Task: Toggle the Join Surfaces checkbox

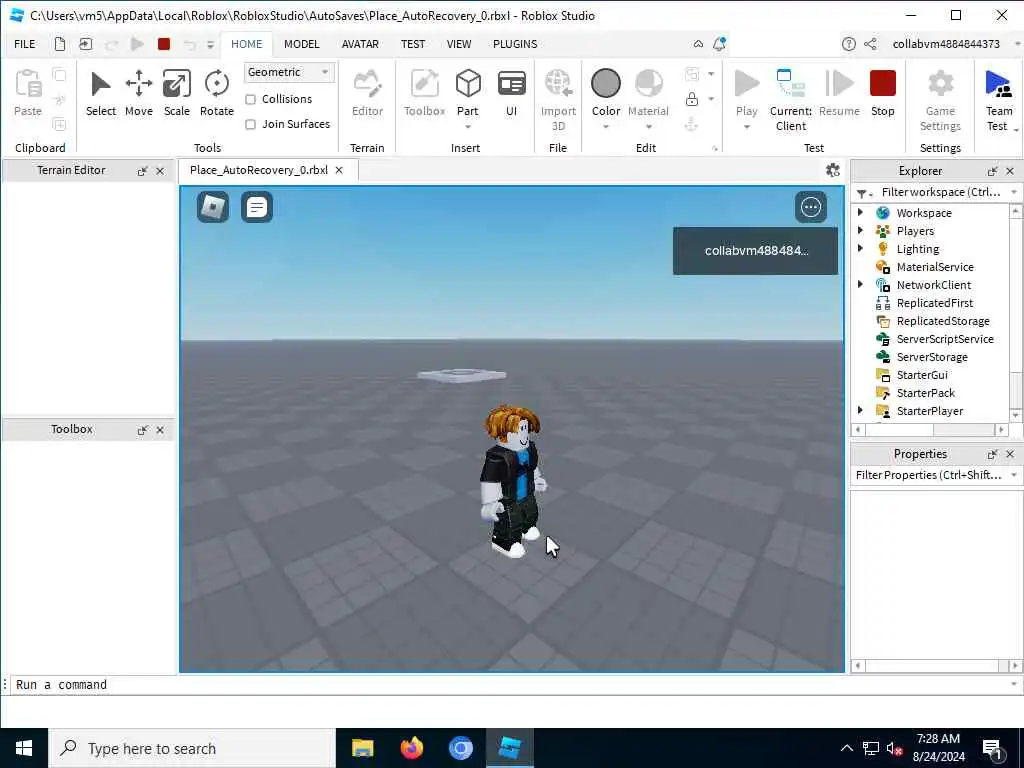Action: coord(250,124)
